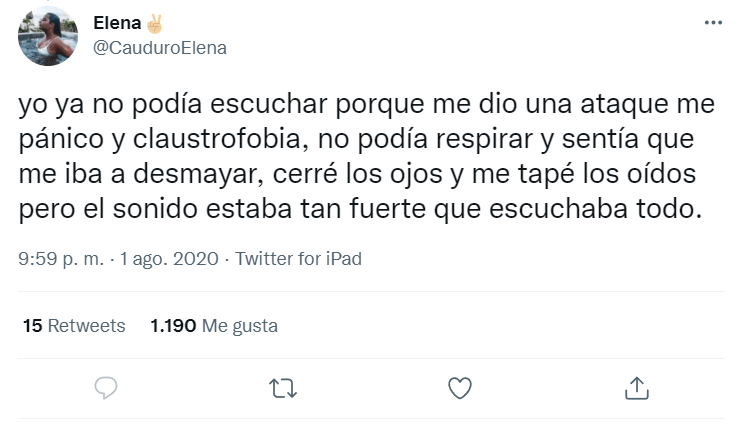View the 1.190 Me gusta list

[x=214, y=326]
